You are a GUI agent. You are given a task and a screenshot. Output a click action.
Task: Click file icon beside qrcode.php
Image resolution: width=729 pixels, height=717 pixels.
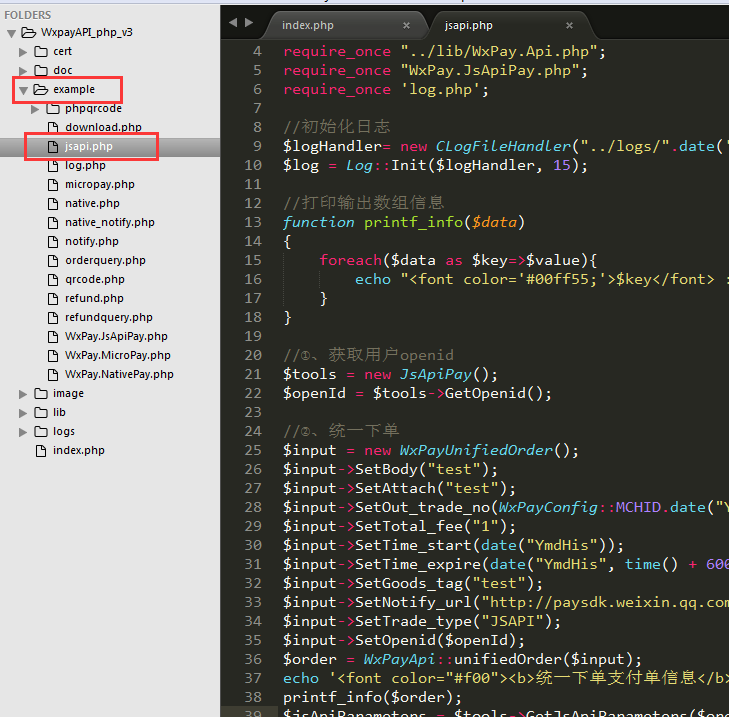point(53,280)
